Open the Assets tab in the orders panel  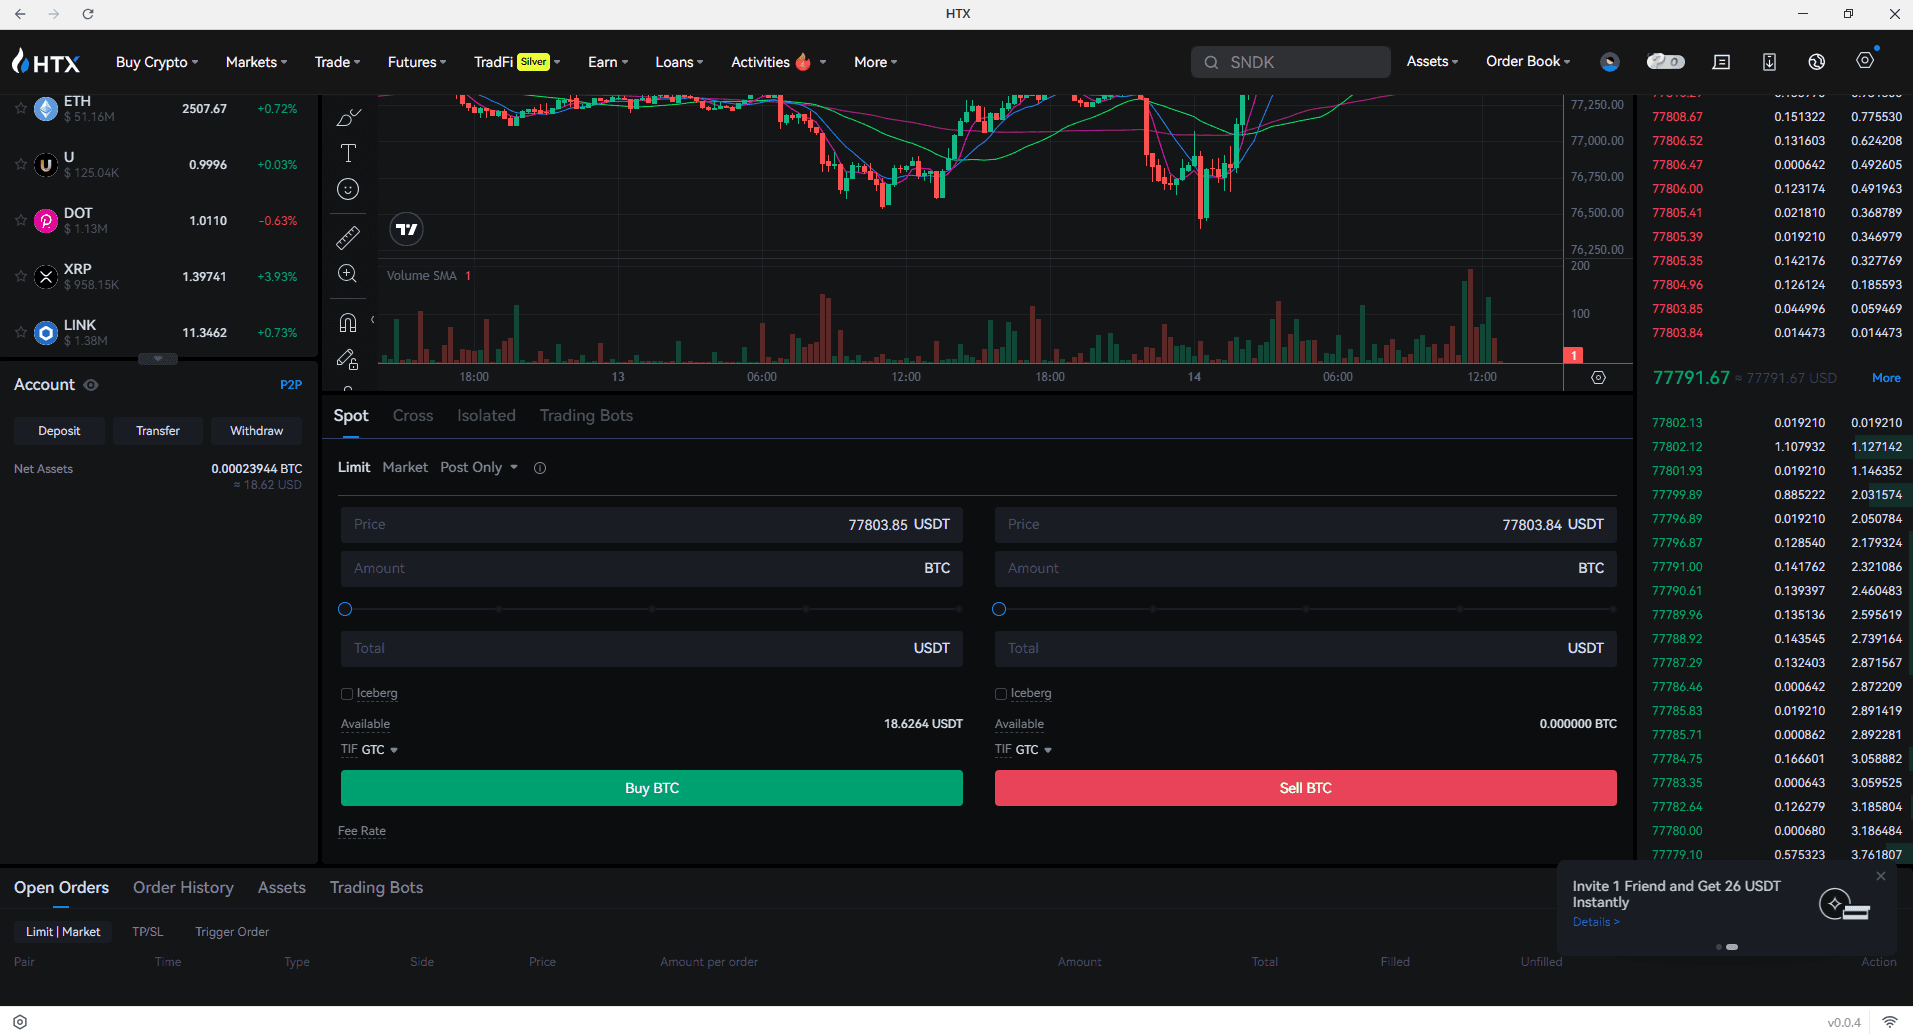tap(282, 888)
